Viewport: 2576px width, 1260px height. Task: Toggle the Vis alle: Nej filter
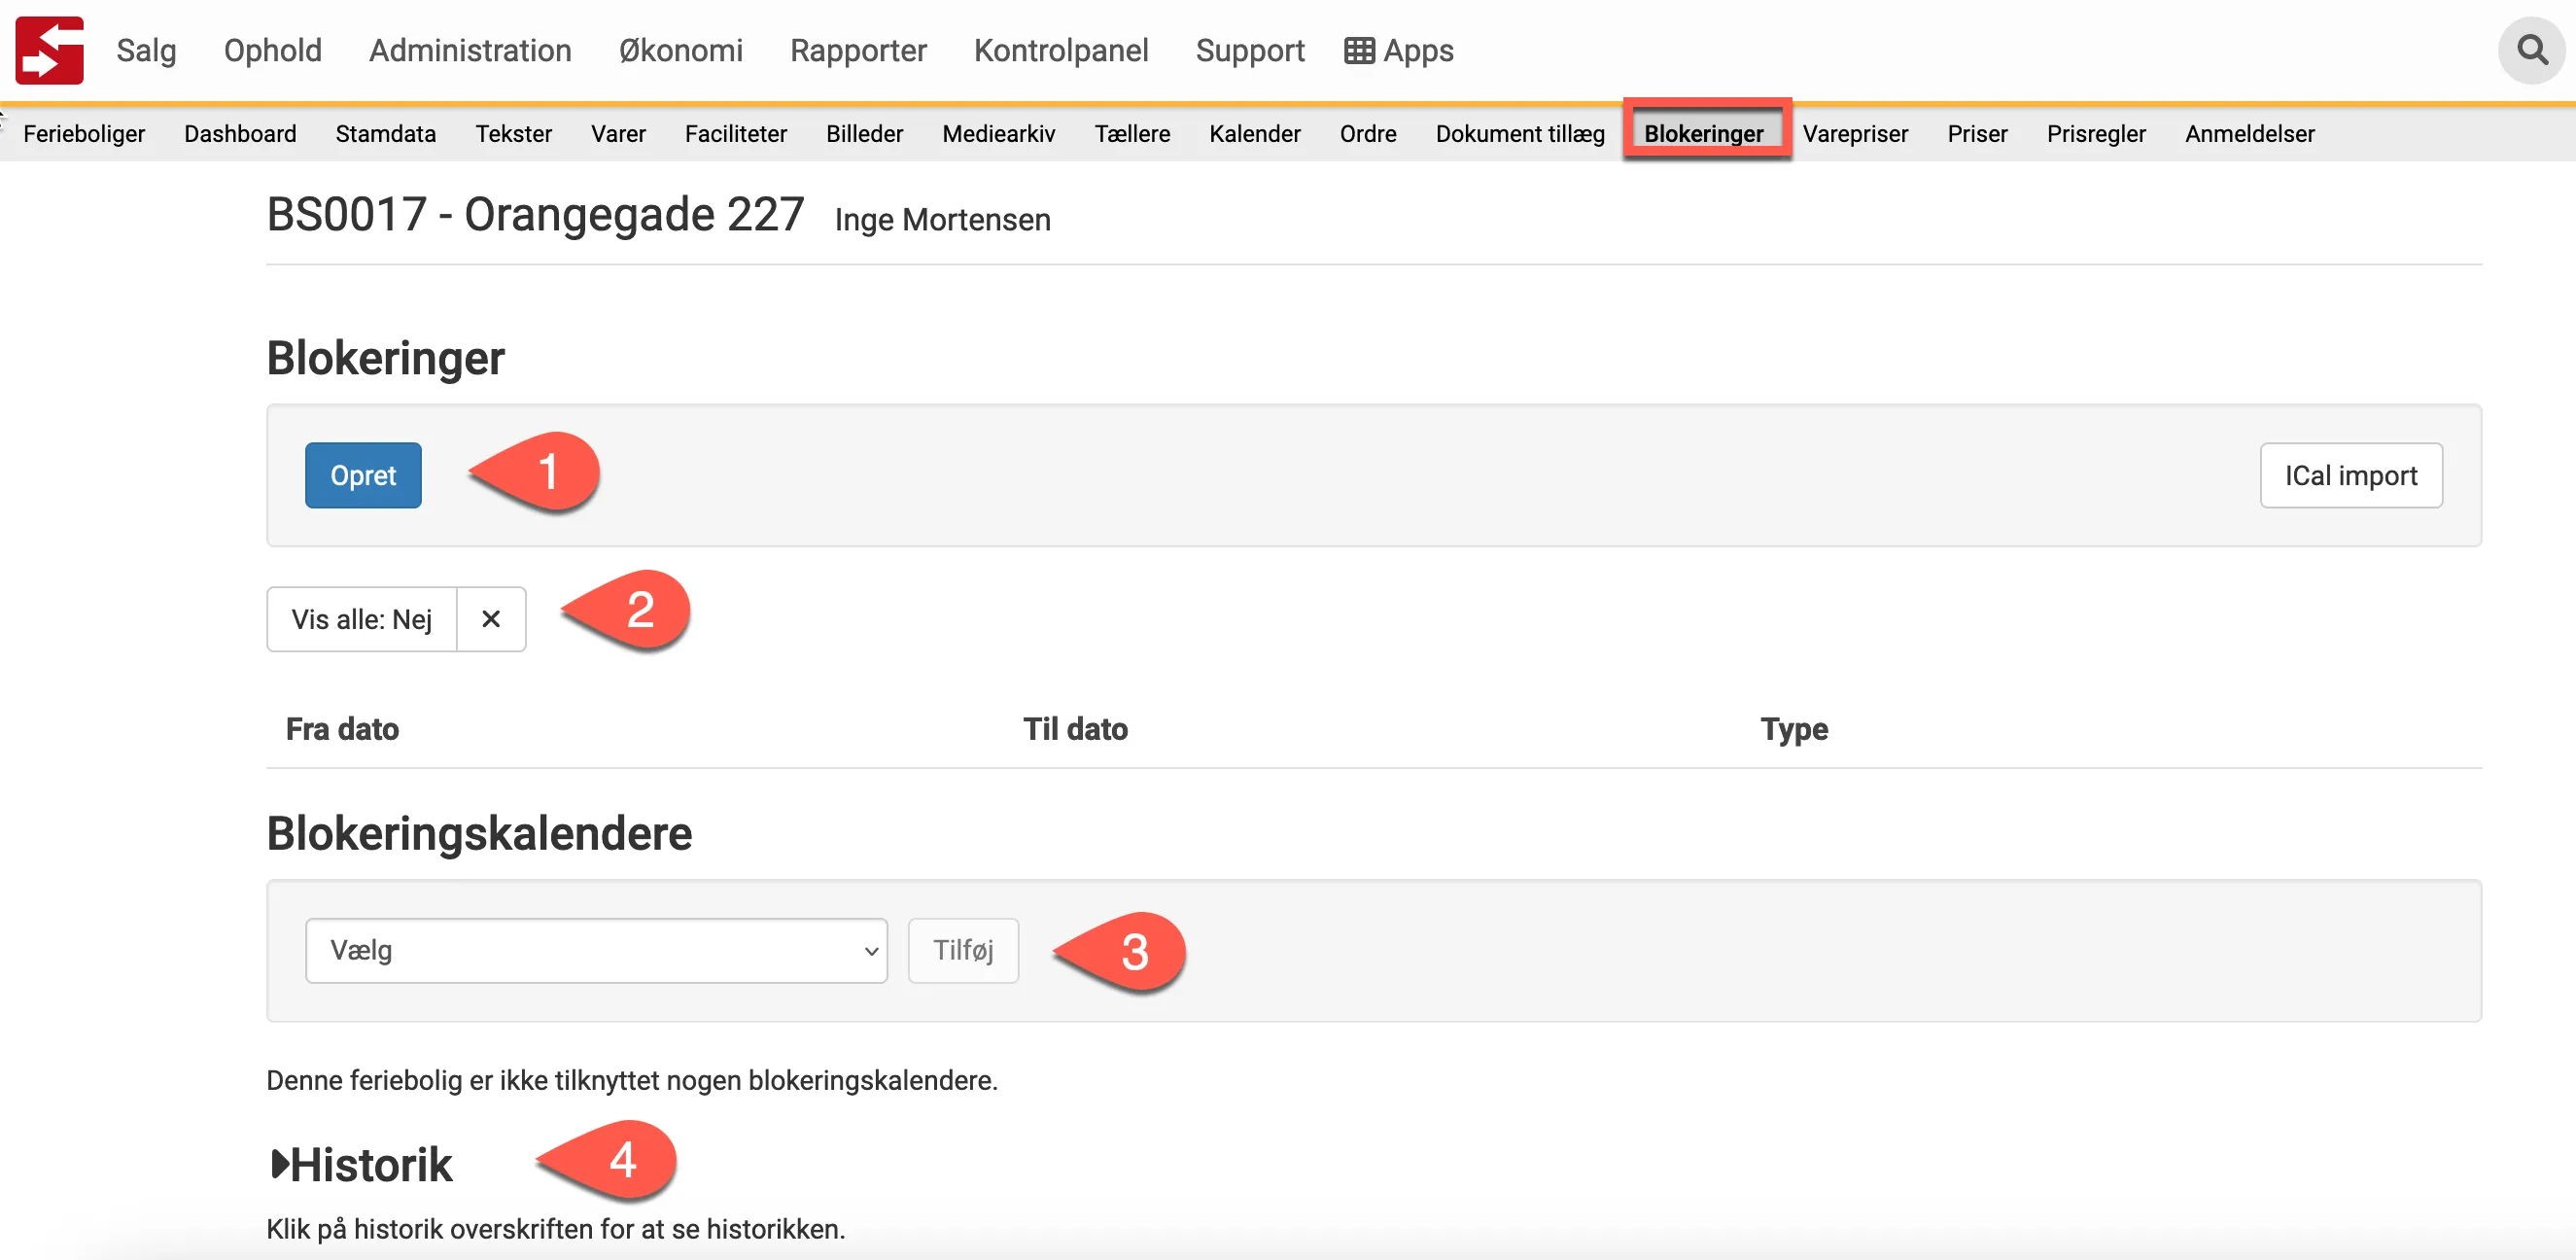(361, 619)
